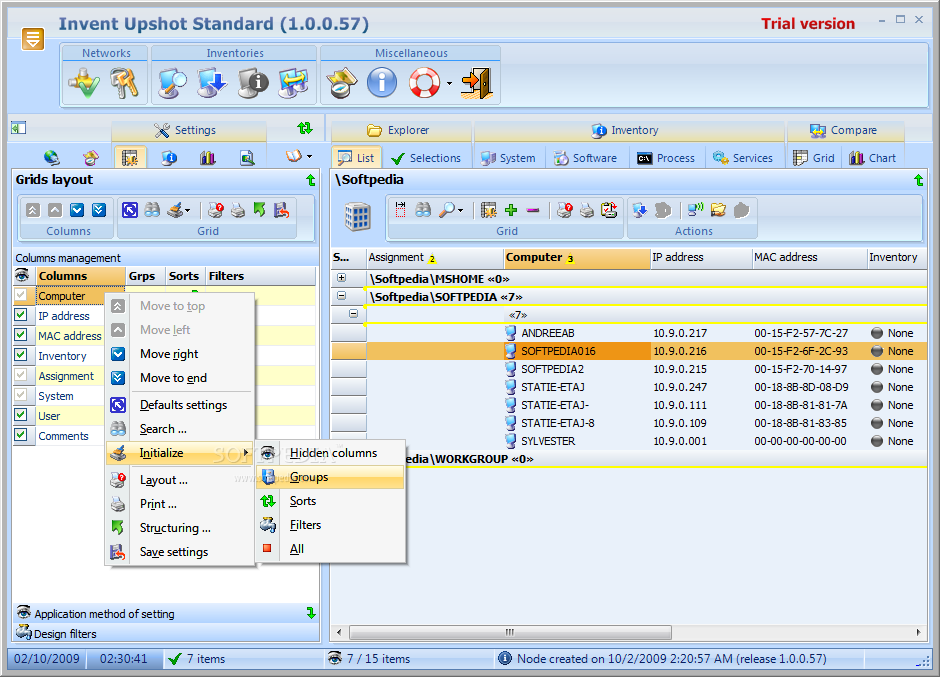Click the scroll right arrow
Screen dimensions: 940x677
click(918, 632)
